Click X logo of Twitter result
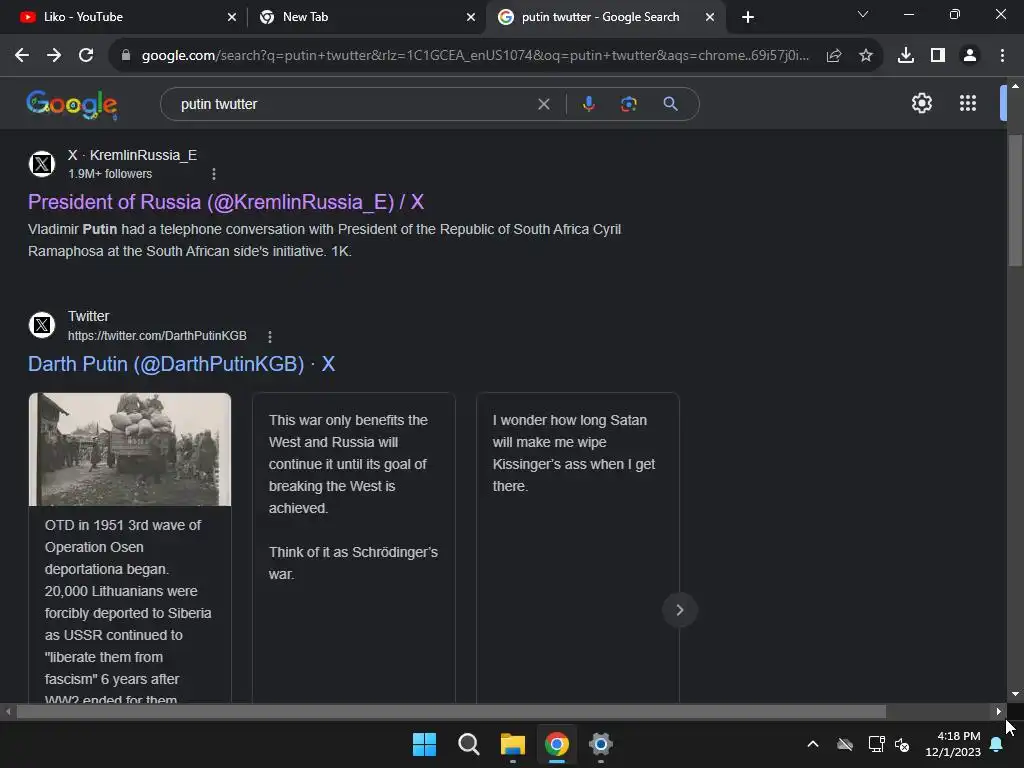This screenshot has height=768, width=1024. [x=42, y=325]
